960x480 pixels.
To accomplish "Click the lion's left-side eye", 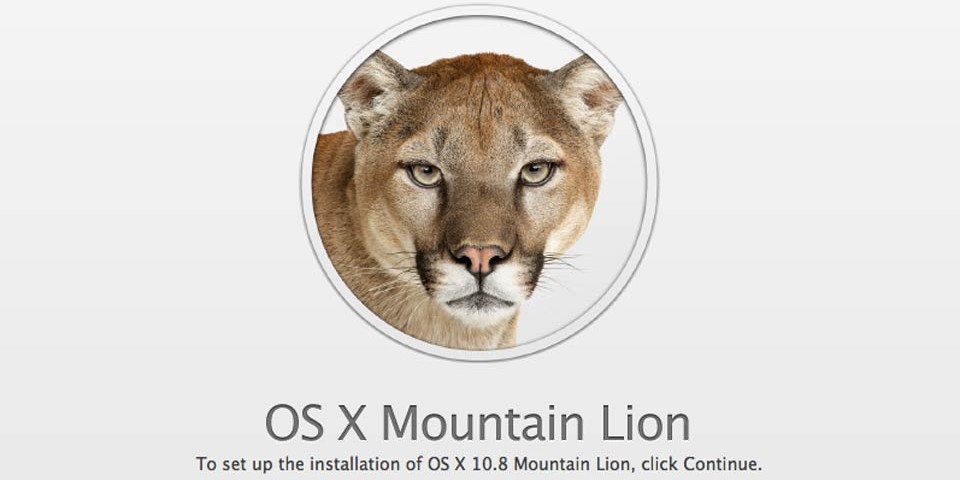I will 424,174.
